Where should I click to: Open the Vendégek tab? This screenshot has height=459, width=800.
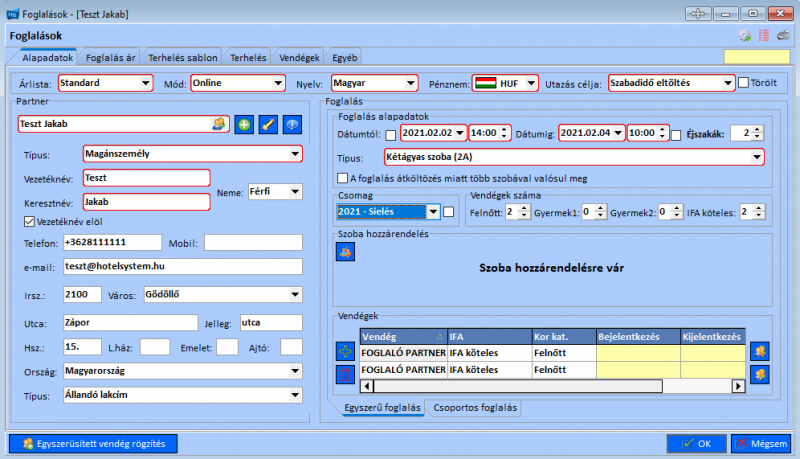pos(299,58)
